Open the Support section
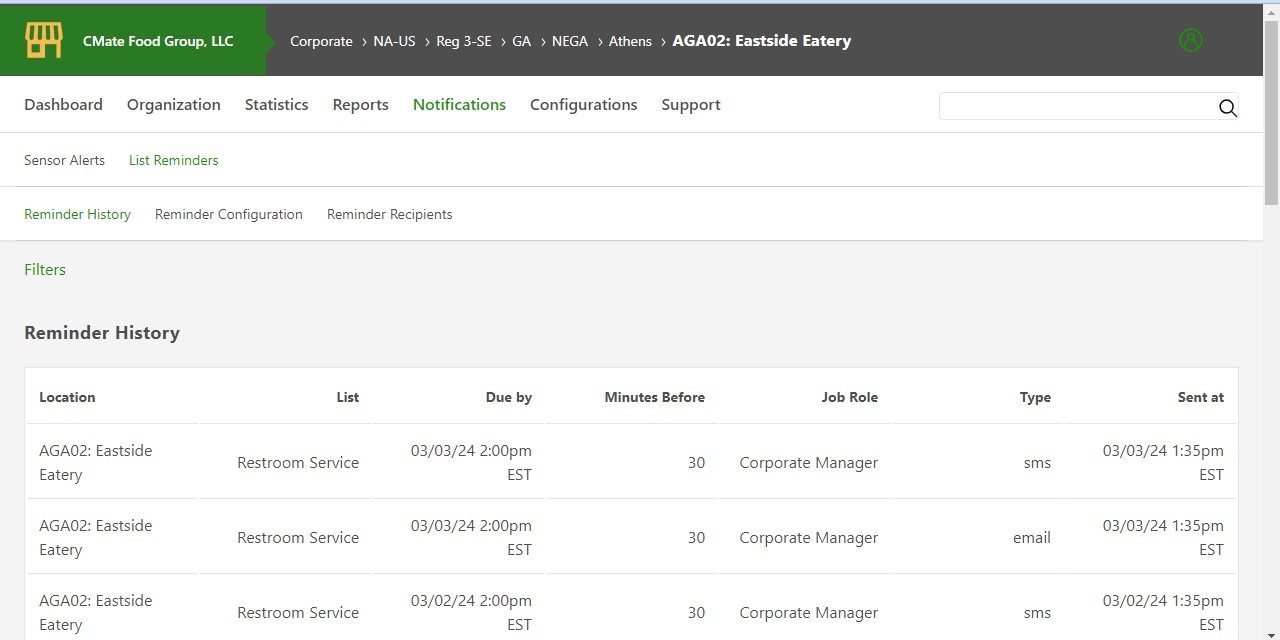The image size is (1280, 640). click(690, 104)
